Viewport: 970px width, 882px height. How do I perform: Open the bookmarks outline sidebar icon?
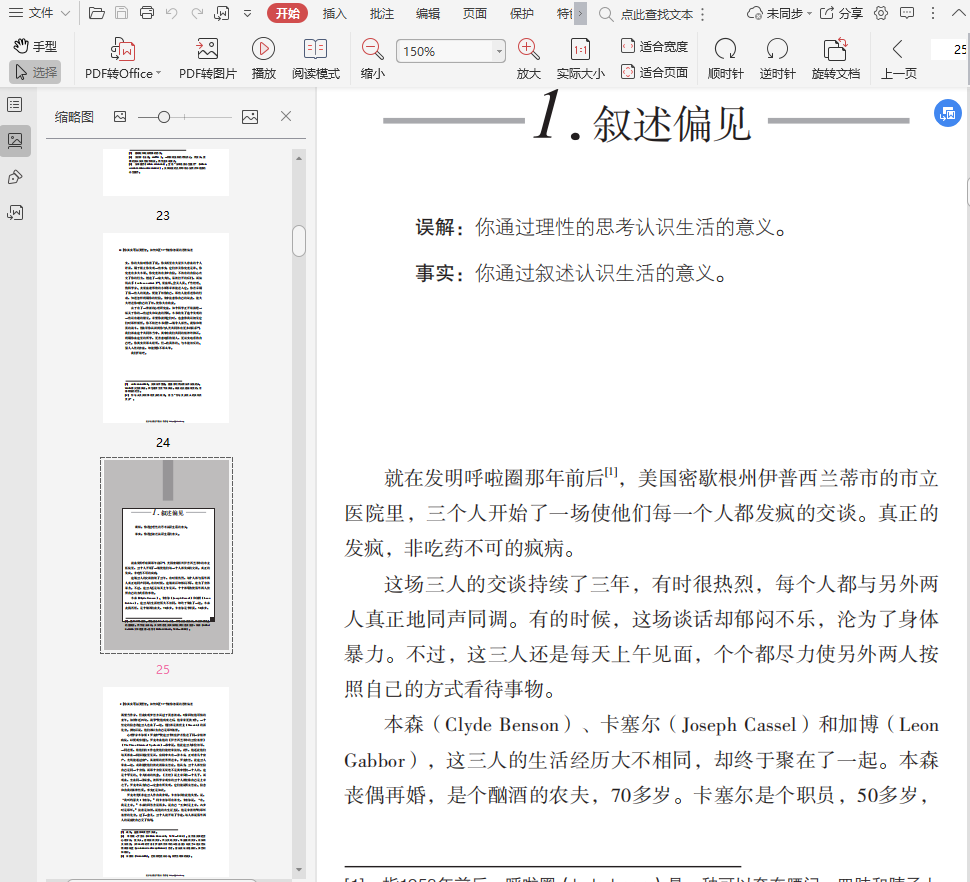point(15,105)
